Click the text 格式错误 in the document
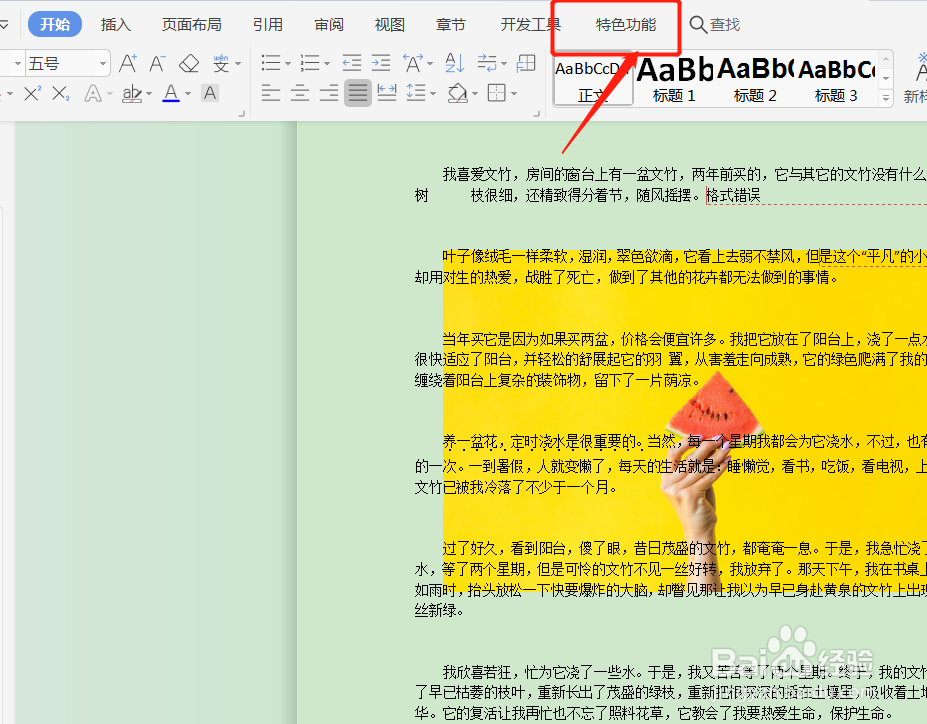 coord(733,195)
